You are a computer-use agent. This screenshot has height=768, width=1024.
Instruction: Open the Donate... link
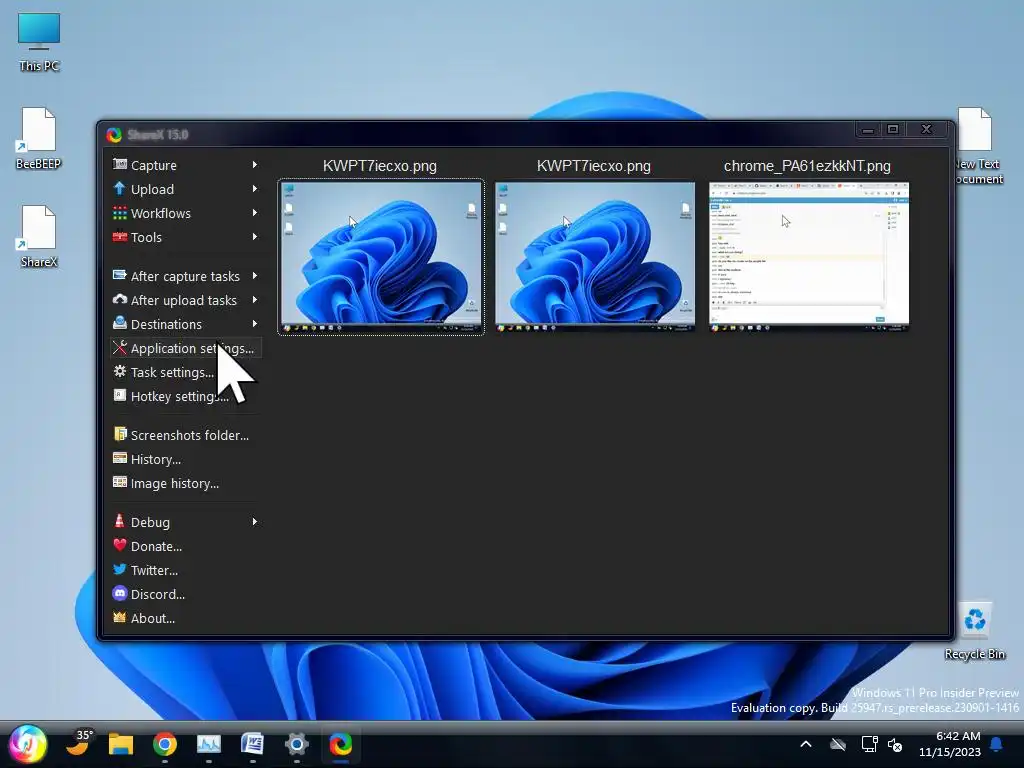186,546
